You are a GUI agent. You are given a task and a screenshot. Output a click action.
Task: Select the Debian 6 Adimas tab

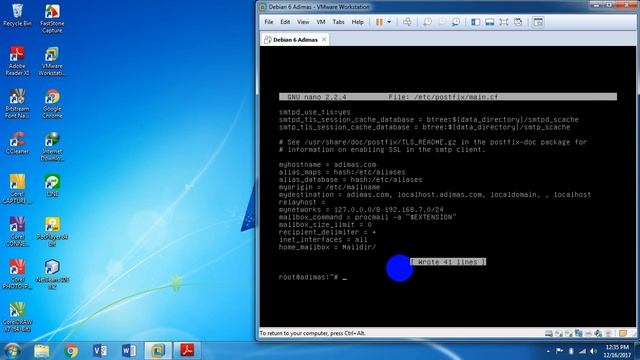click(295, 40)
